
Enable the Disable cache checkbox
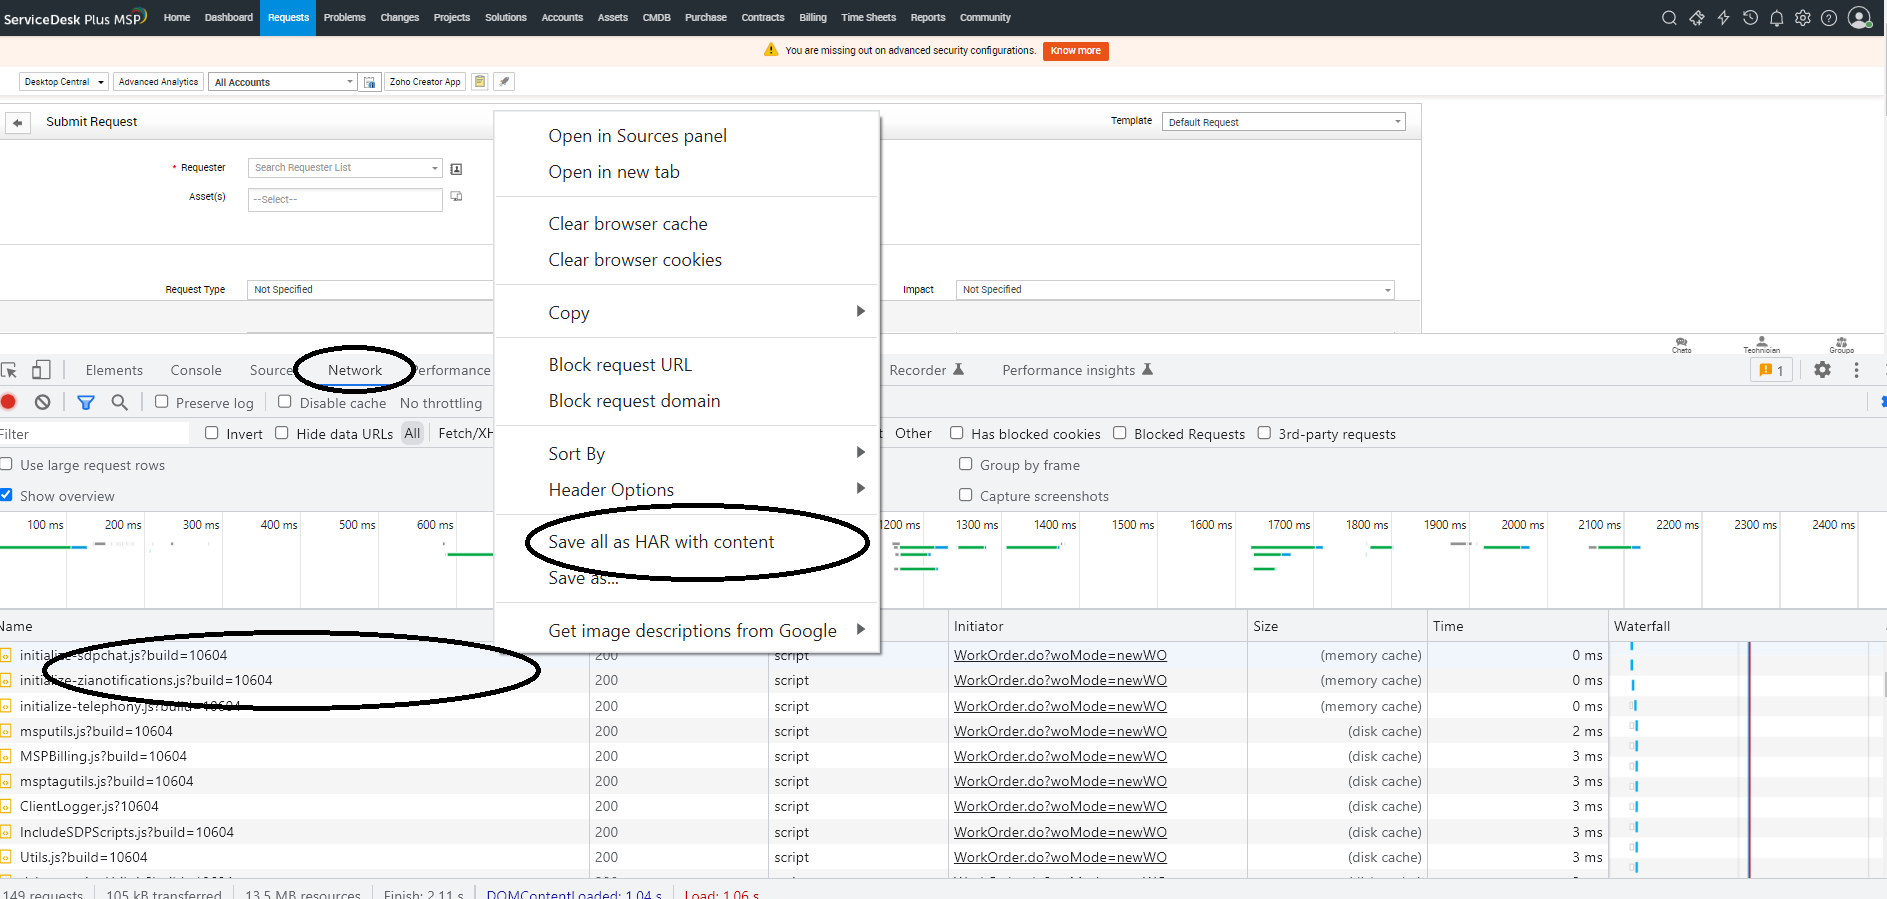(x=285, y=402)
